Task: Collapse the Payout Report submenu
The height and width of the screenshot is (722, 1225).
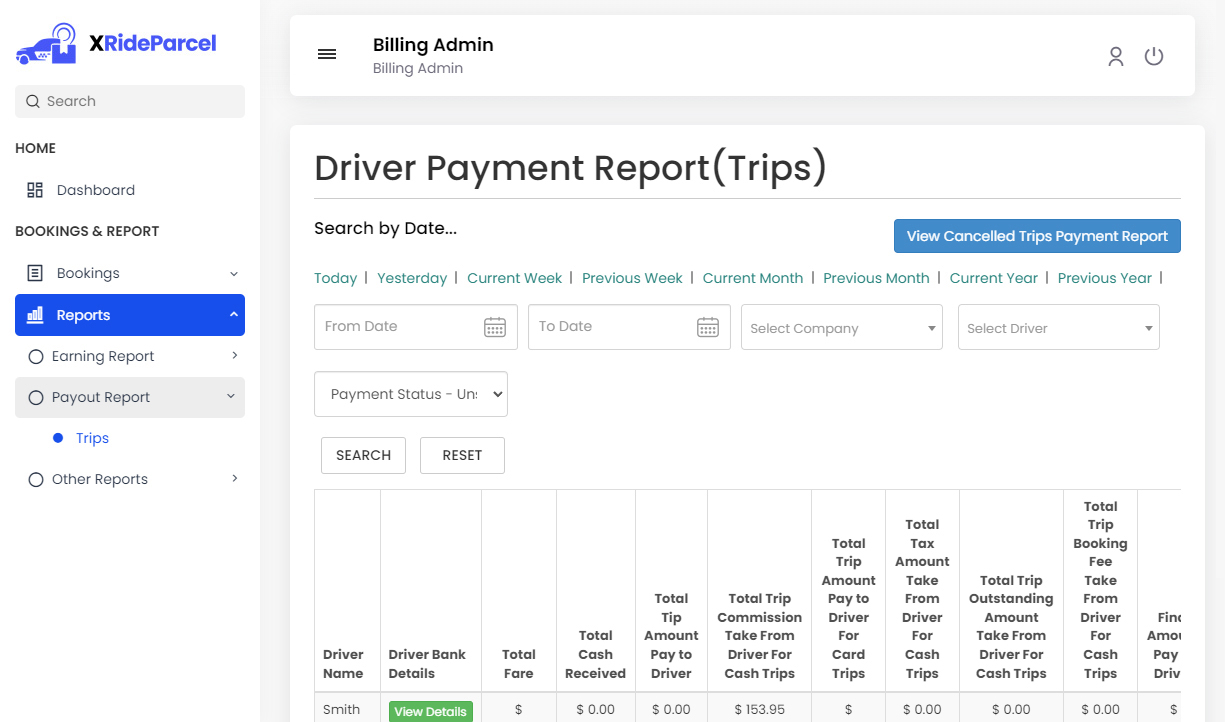Action: point(231,397)
